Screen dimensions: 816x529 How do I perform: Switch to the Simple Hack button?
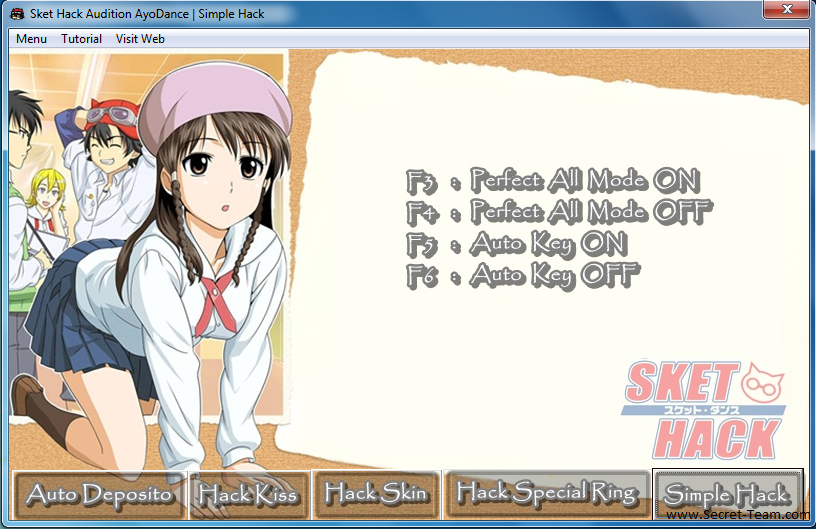point(726,495)
